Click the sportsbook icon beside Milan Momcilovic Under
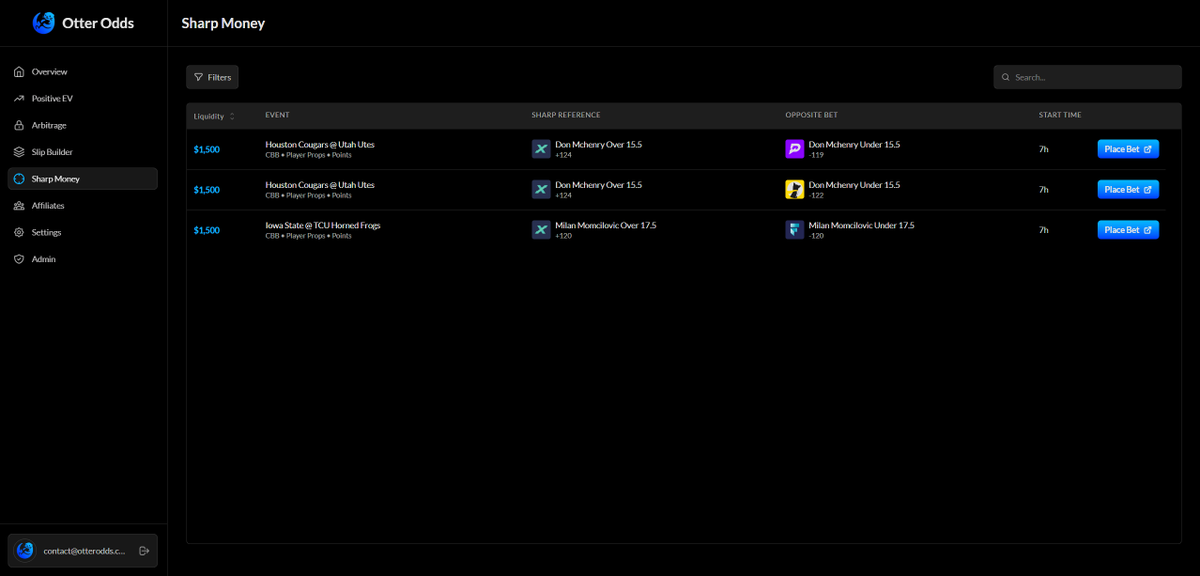Image resolution: width=1200 pixels, height=576 pixels. (x=795, y=230)
